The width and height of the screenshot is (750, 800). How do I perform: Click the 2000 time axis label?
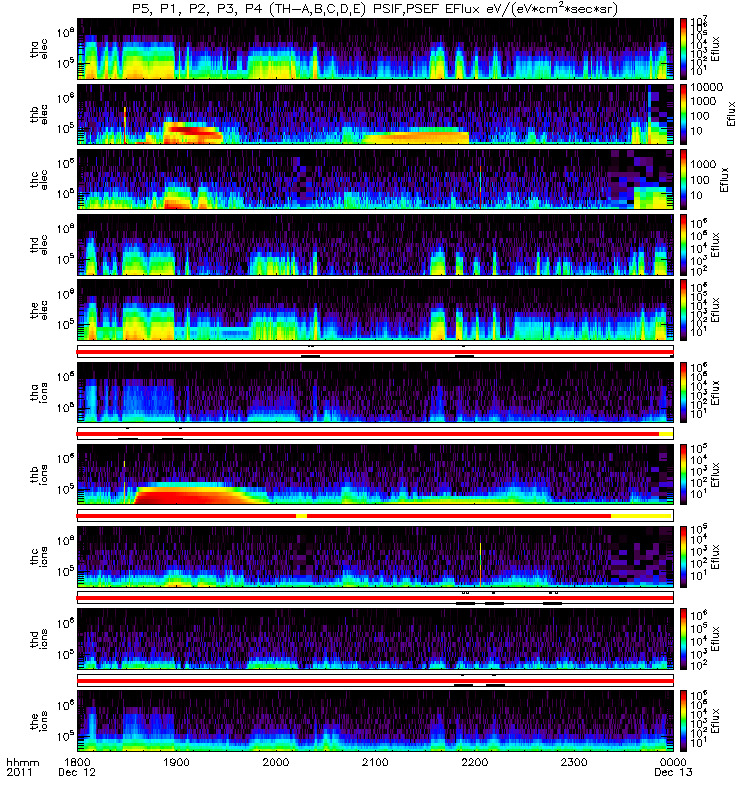276,762
